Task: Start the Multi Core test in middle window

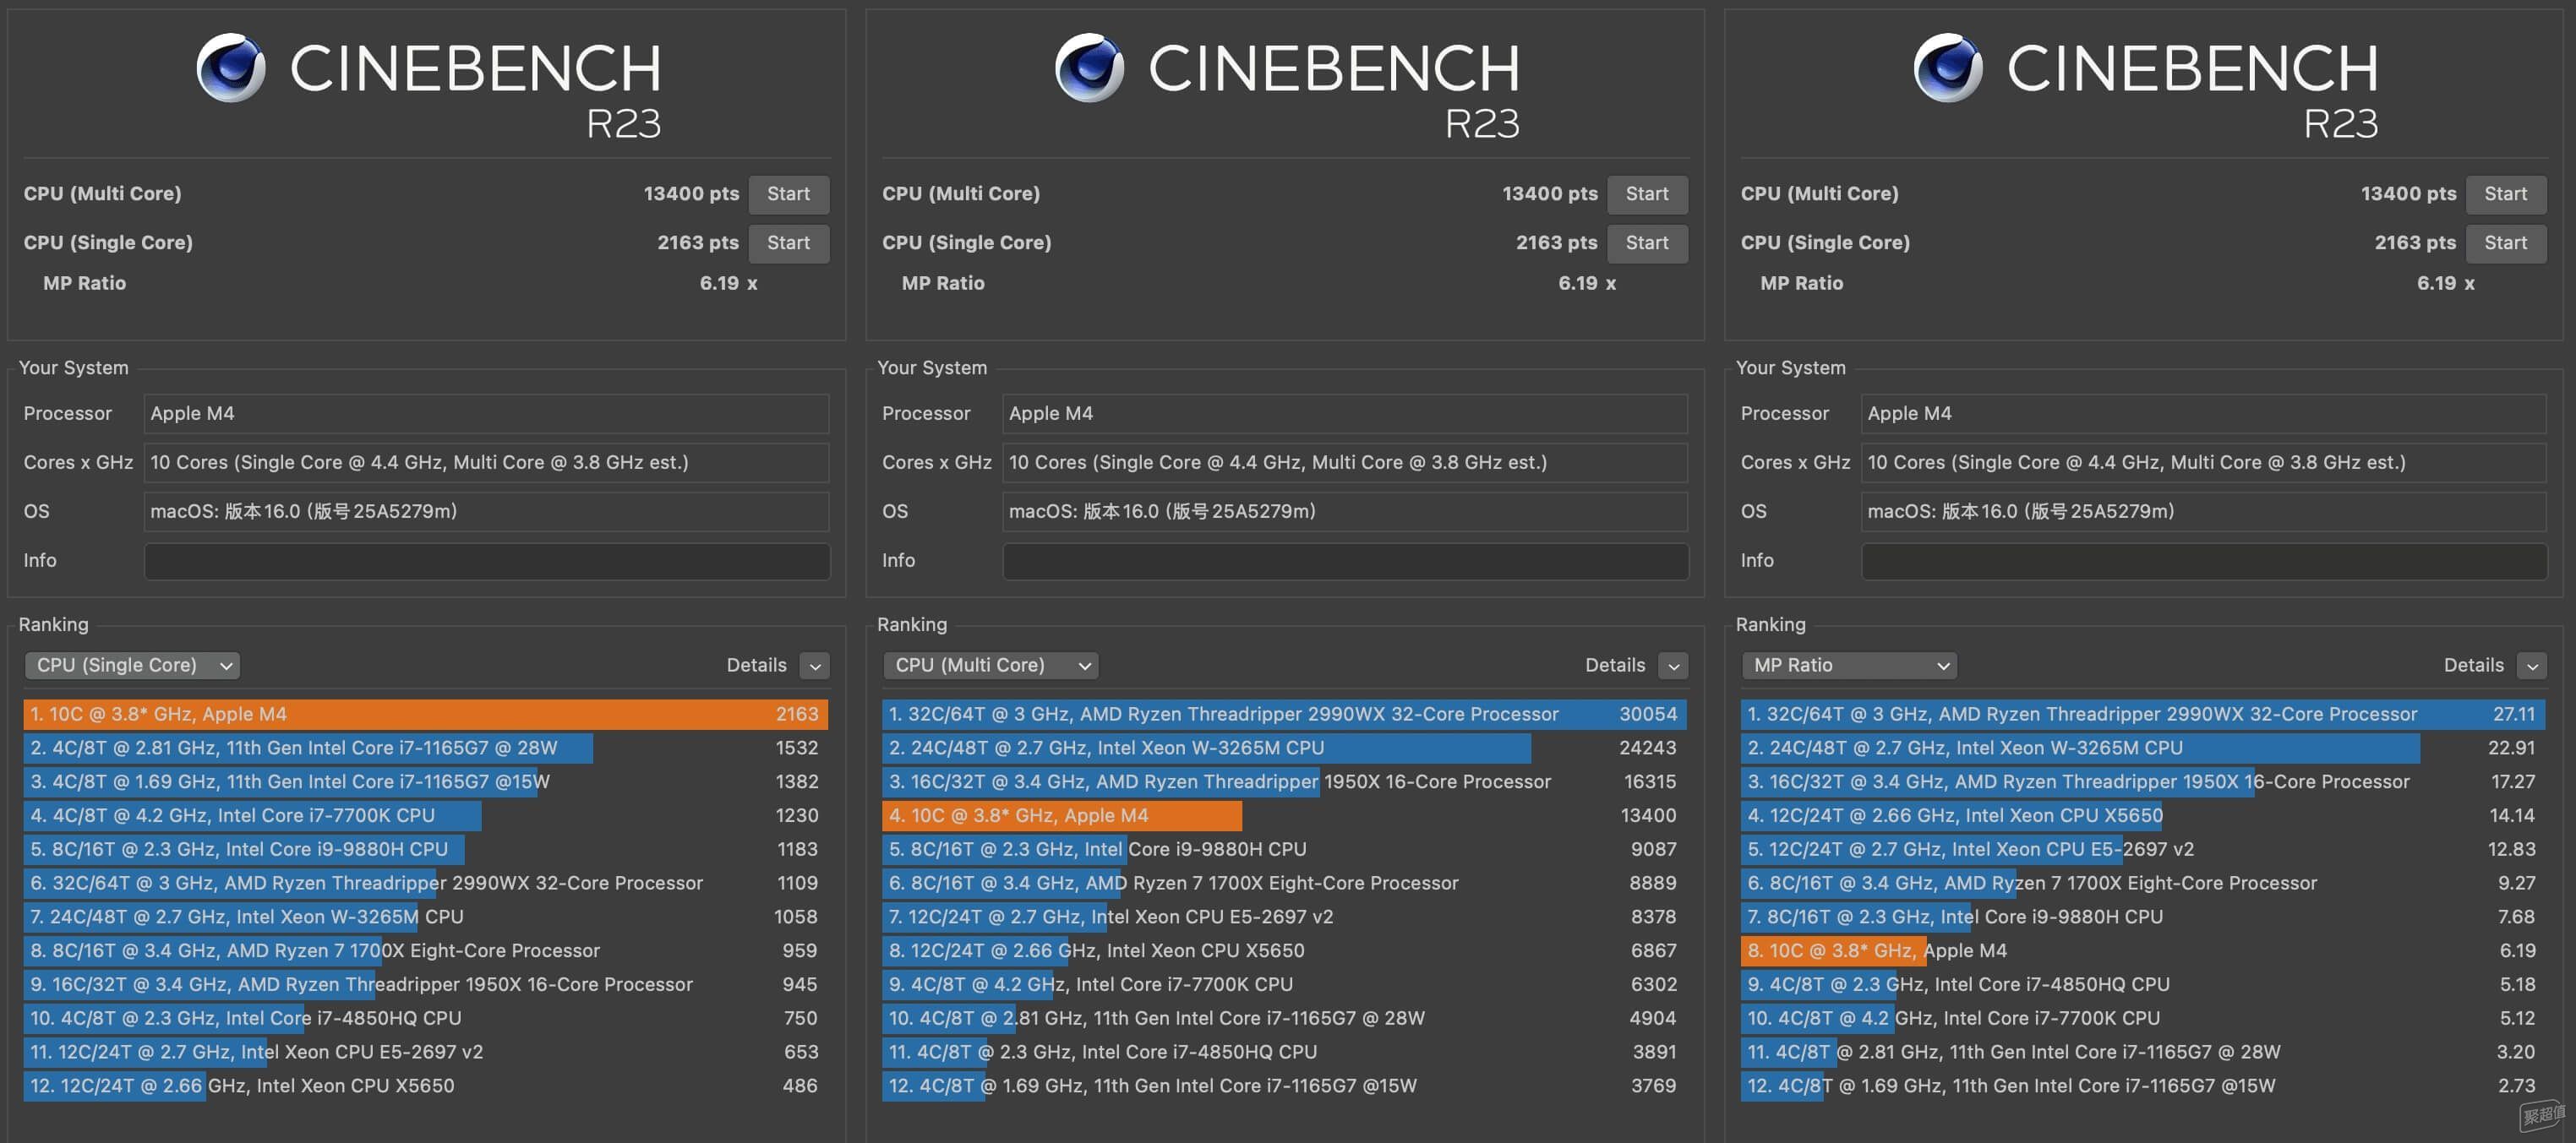Action: click(1647, 194)
